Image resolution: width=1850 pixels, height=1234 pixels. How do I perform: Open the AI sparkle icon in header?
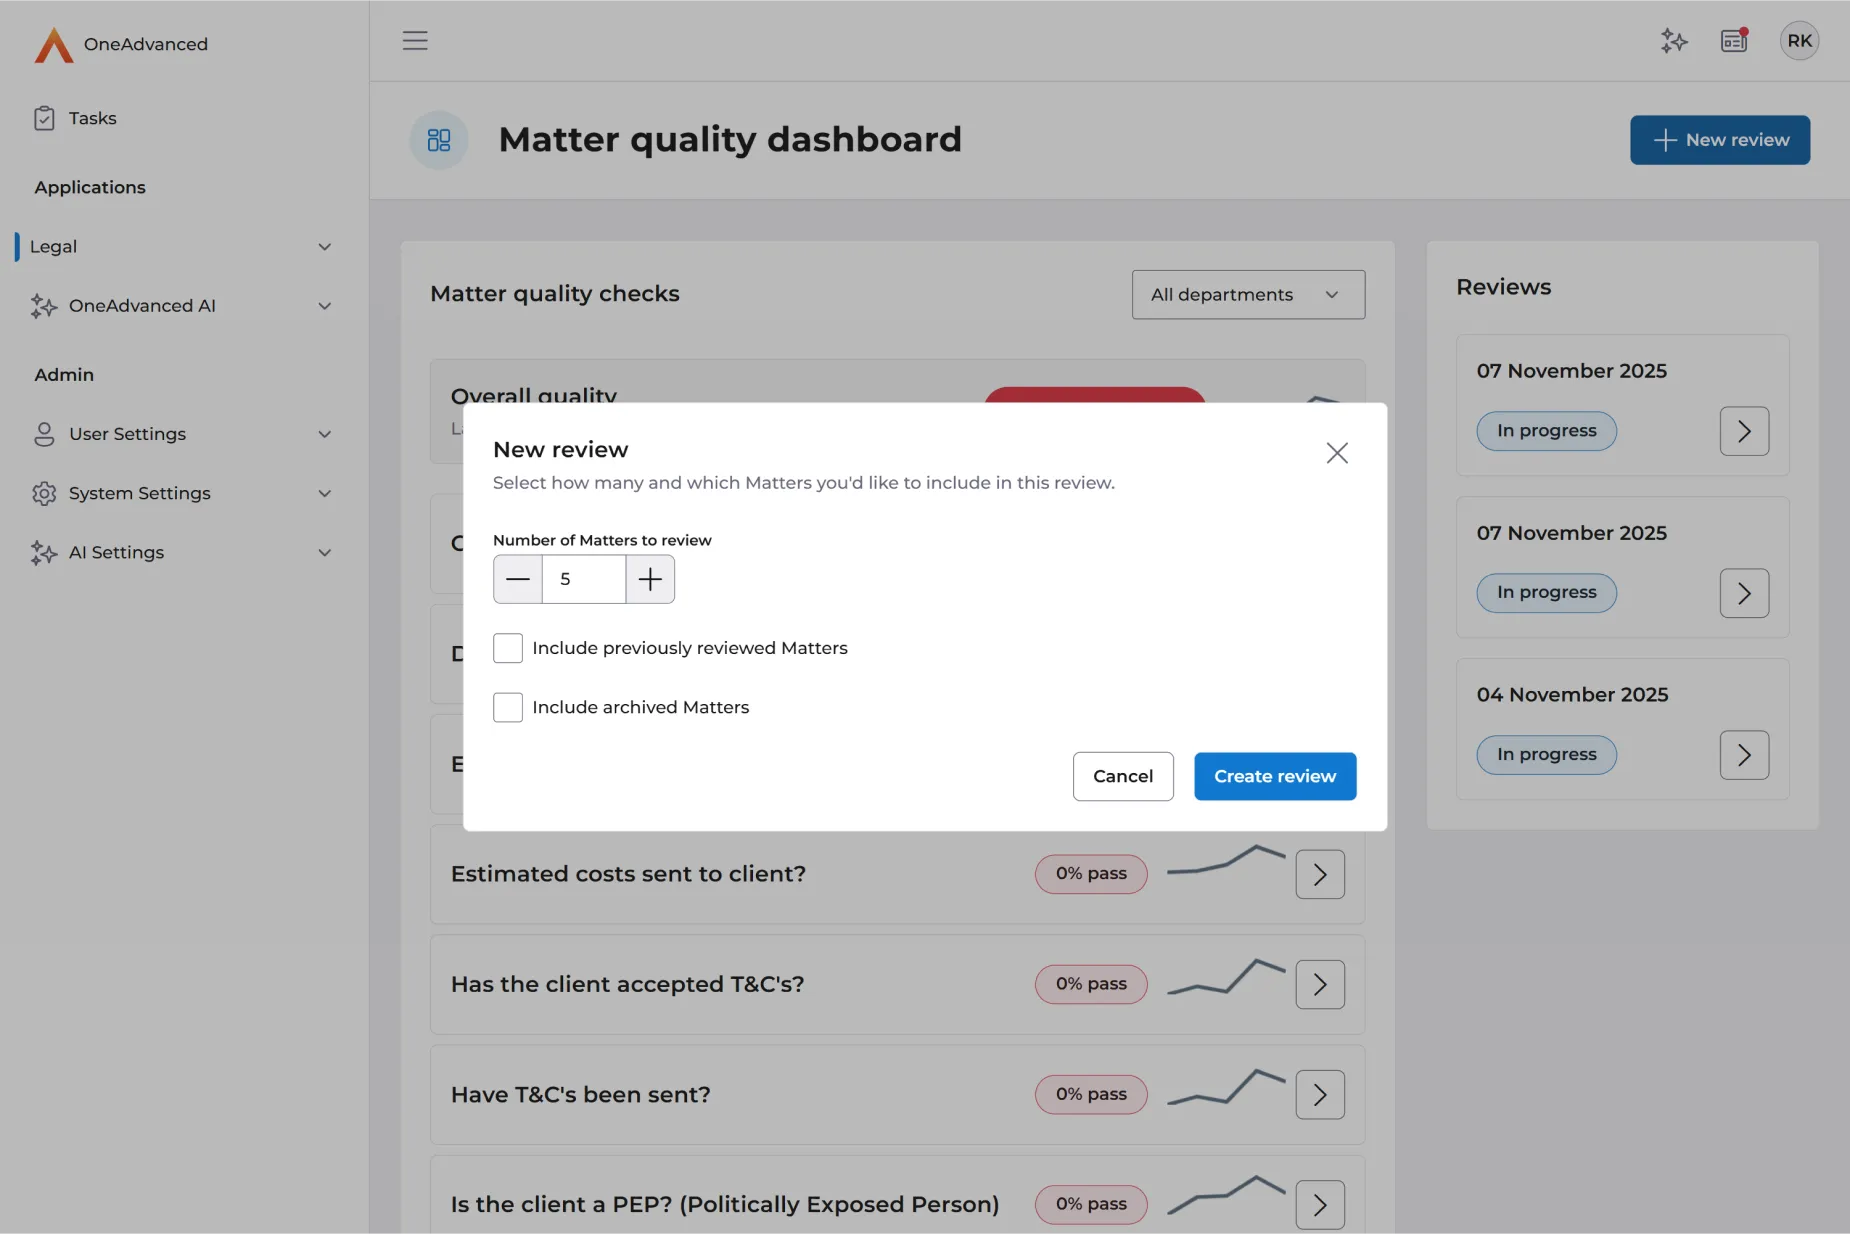point(1674,41)
